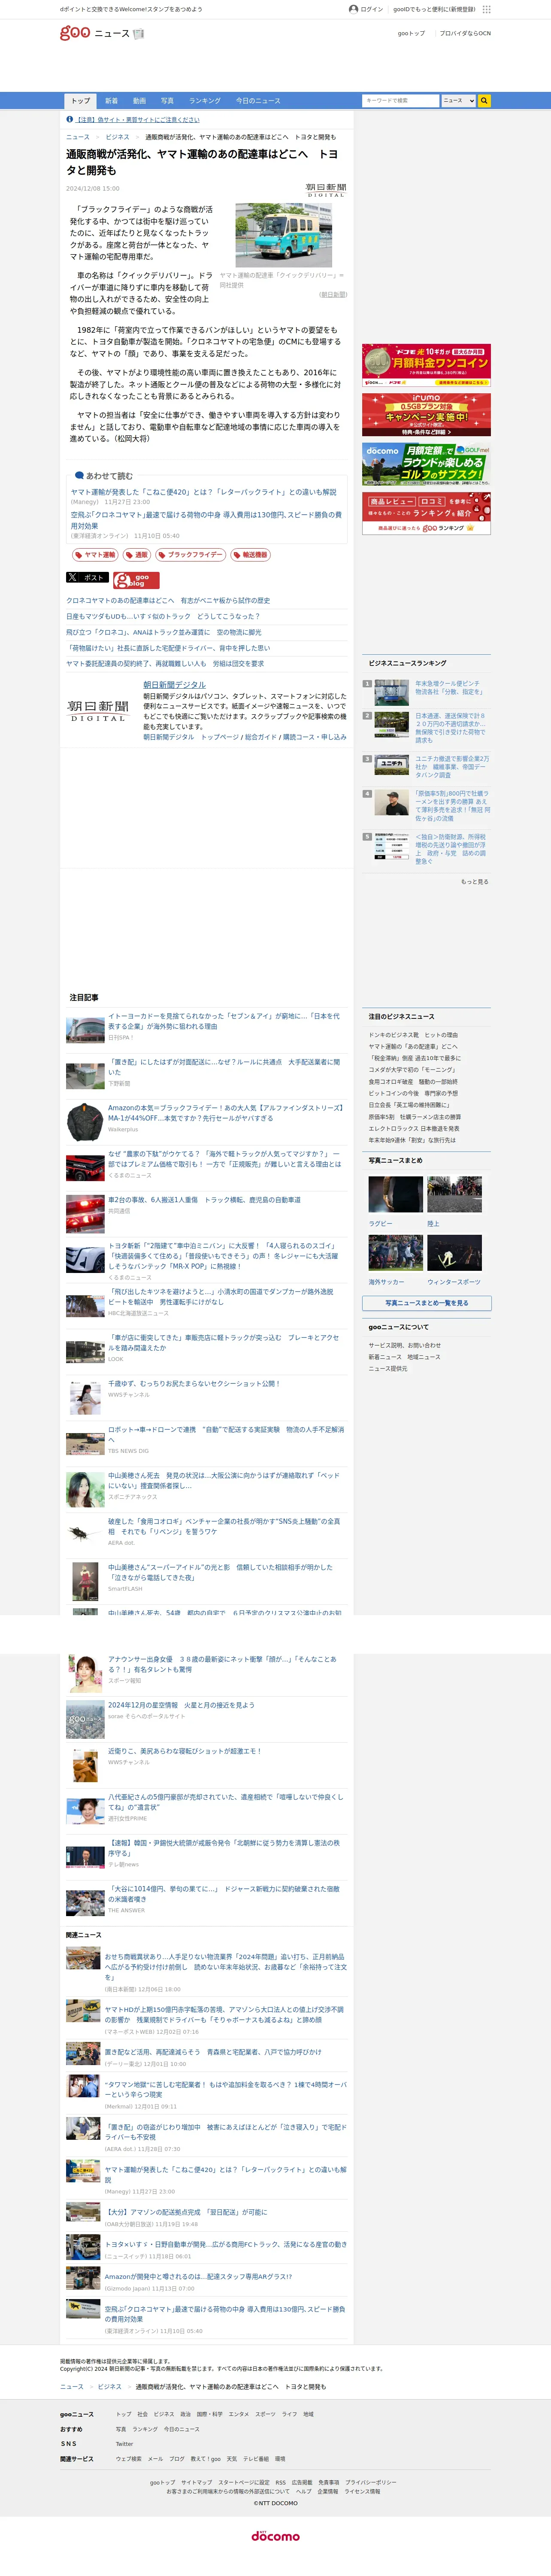
Task: Open the ニュース search scope dropdown
Action: 458,101
